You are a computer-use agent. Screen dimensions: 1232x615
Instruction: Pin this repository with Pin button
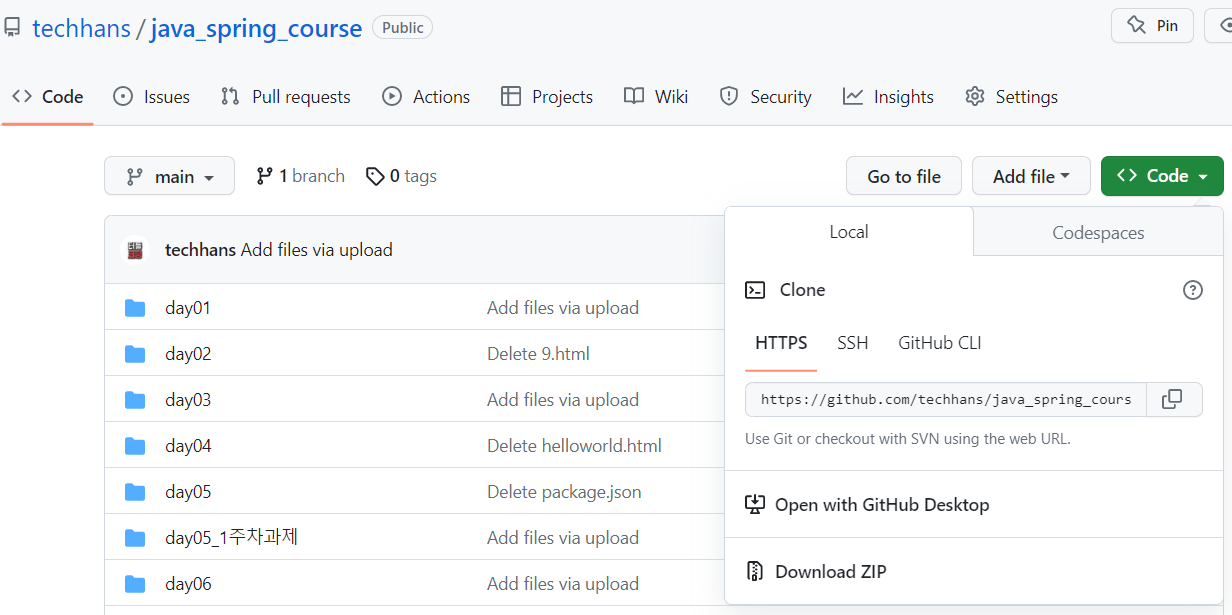[x=1152, y=26]
